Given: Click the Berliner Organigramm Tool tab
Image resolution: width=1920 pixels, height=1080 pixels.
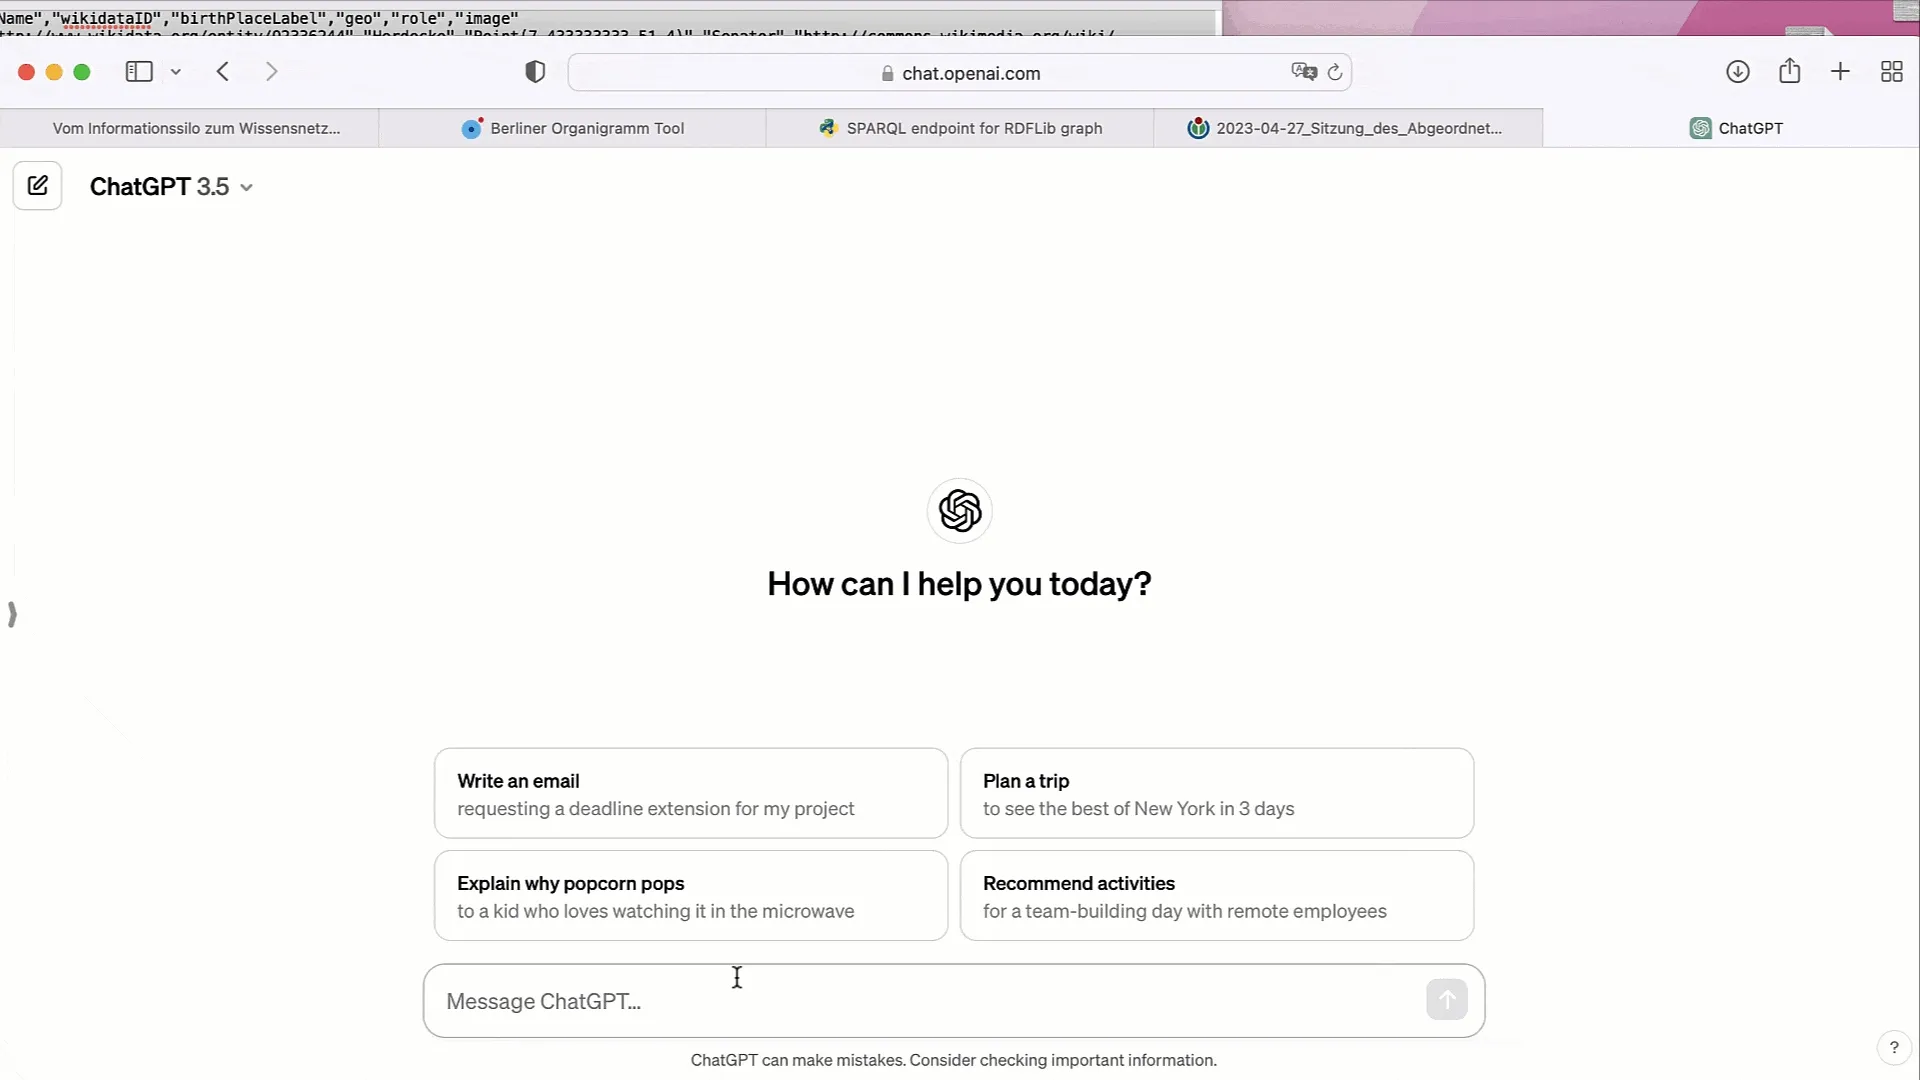Looking at the screenshot, I should pos(585,128).
